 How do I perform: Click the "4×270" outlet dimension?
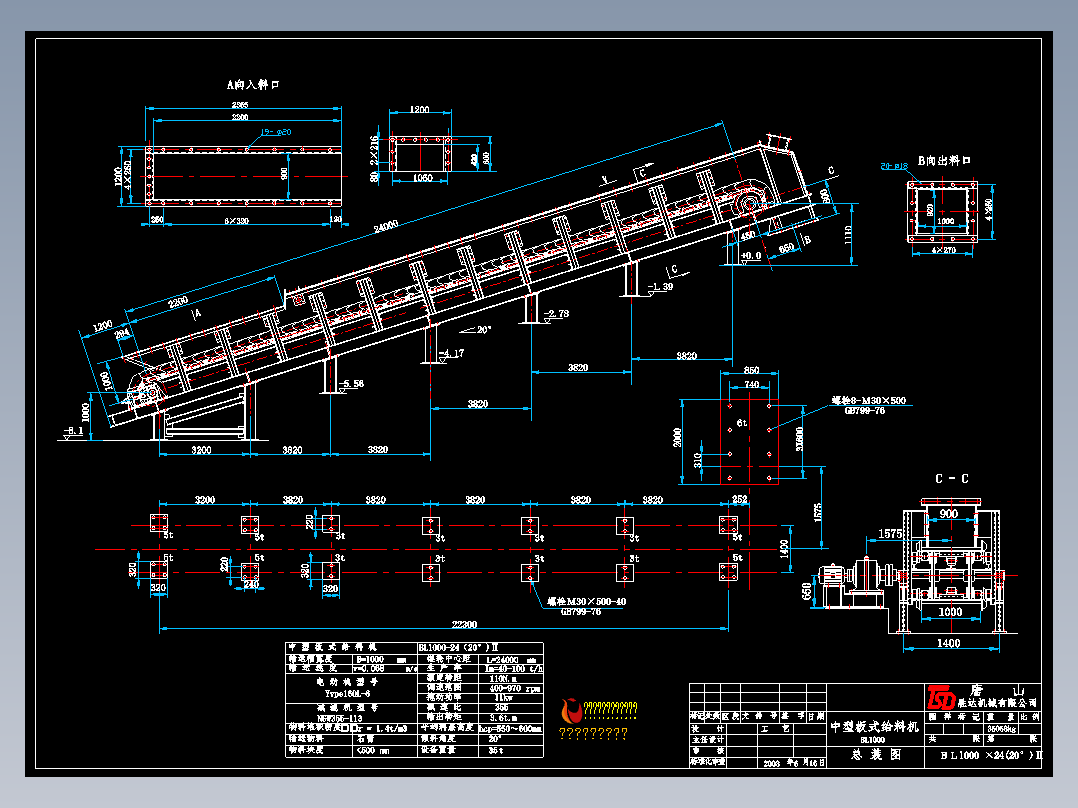tap(943, 250)
